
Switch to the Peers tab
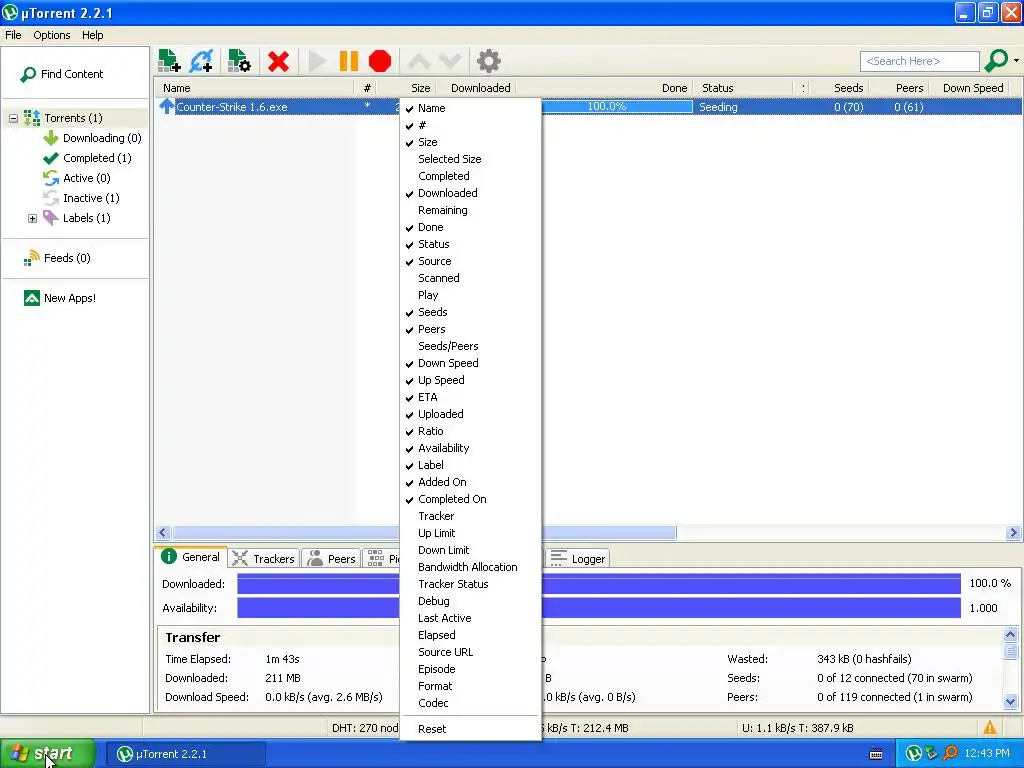click(331, 558)
